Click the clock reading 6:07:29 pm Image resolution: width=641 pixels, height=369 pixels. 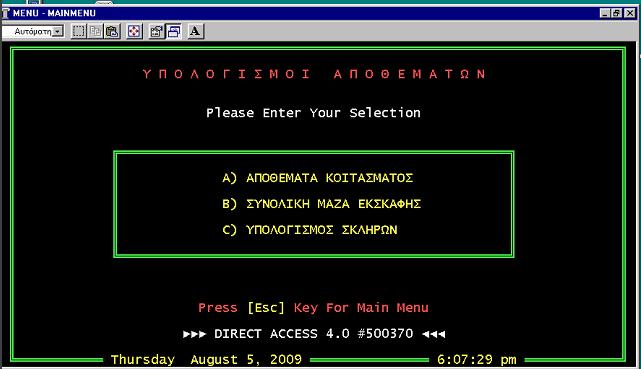click(477, 360)
